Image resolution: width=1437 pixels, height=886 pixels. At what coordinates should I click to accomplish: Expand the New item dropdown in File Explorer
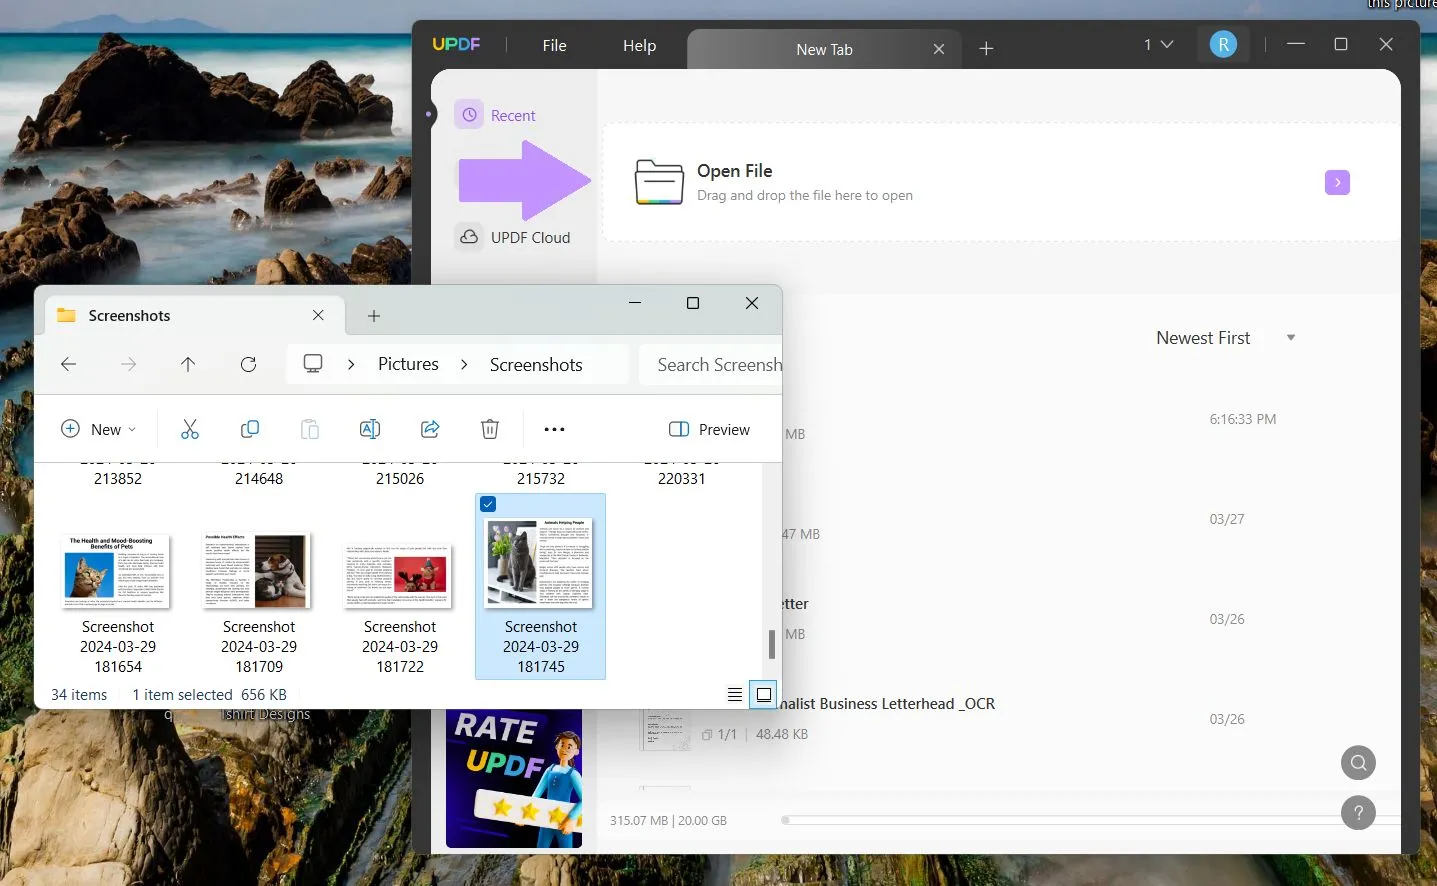pyautogui.click(x=98, y=429)
